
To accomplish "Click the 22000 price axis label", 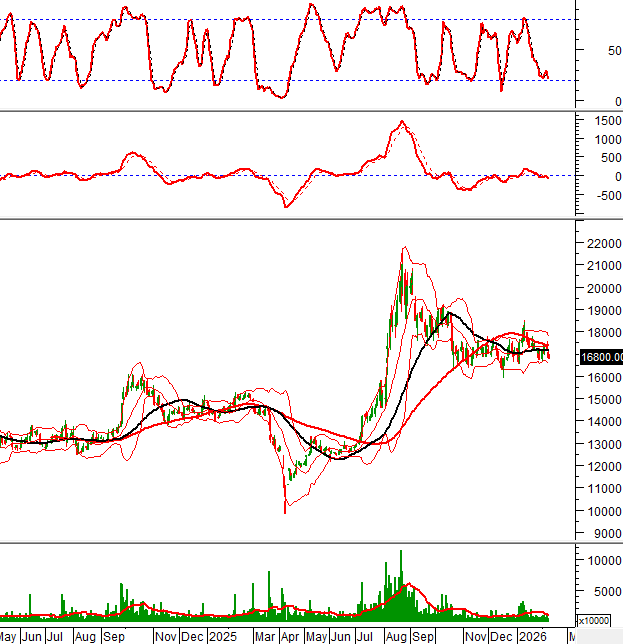I will [x=604, y=243].
